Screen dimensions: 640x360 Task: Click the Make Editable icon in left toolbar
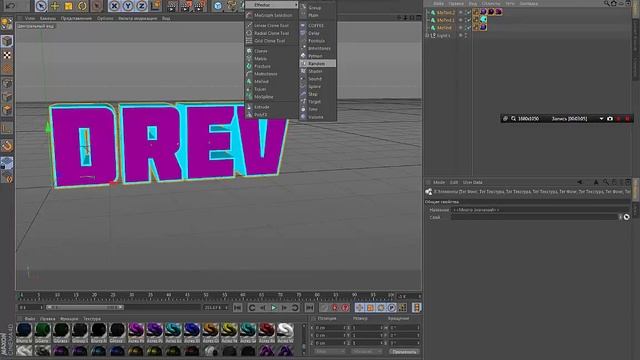pyautogui.click(x=7, y=24)
